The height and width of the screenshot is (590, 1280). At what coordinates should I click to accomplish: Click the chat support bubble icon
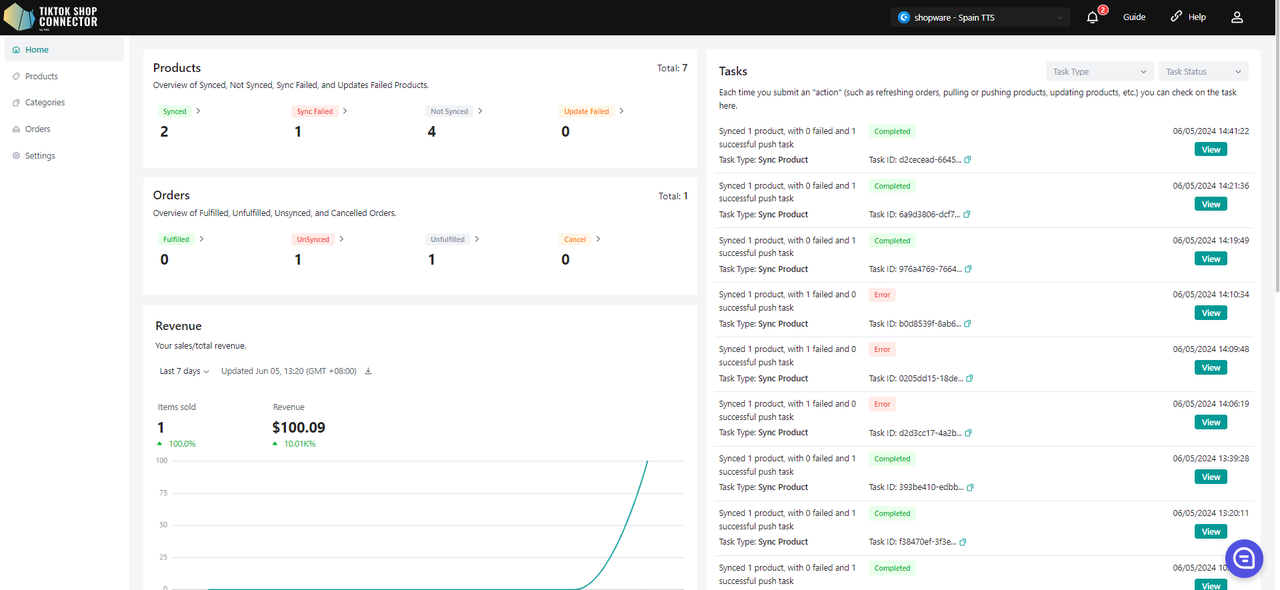[1244, 558]
